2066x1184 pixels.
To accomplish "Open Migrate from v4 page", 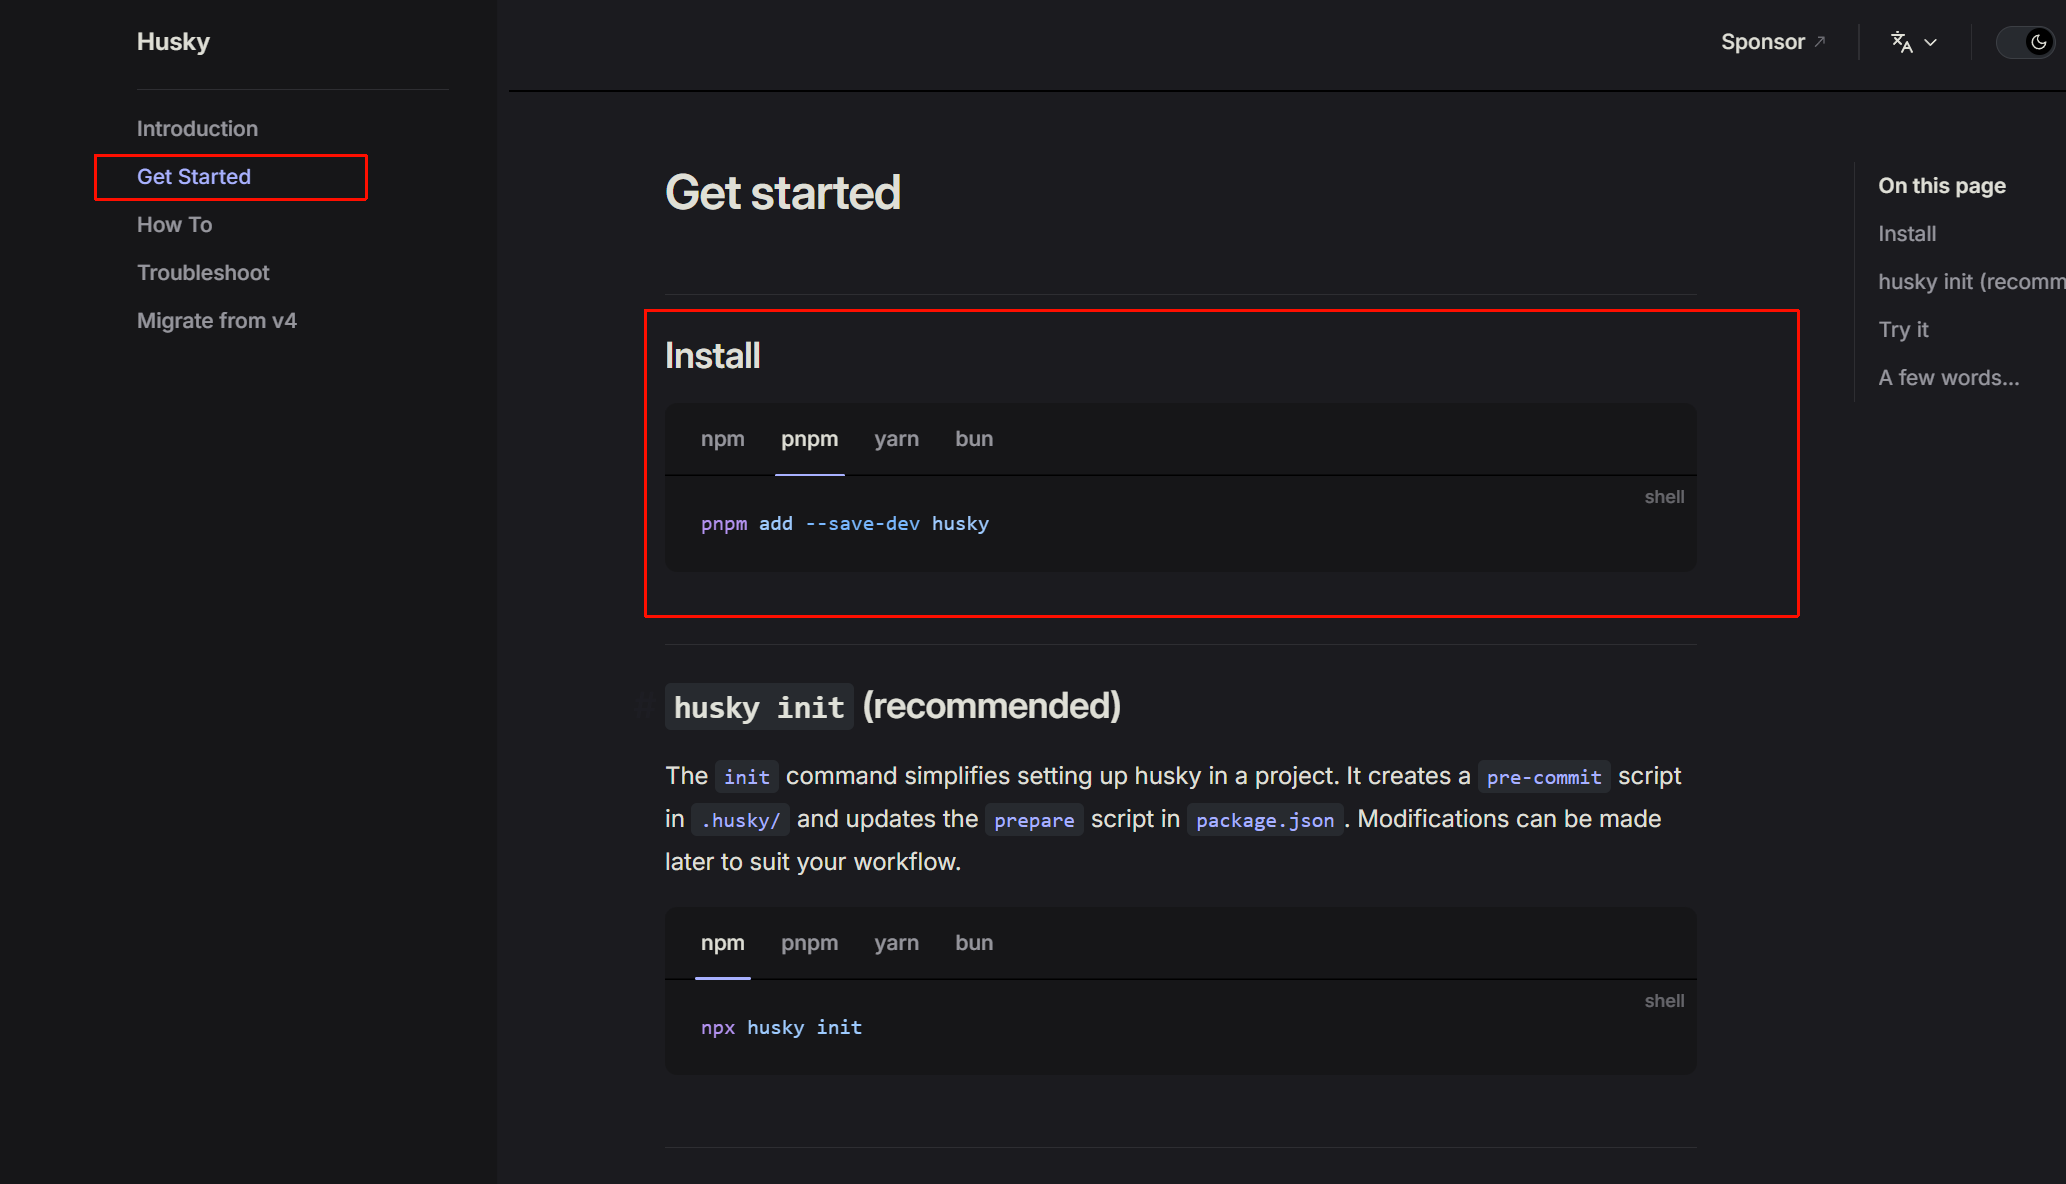I will (x=216, y=321).
